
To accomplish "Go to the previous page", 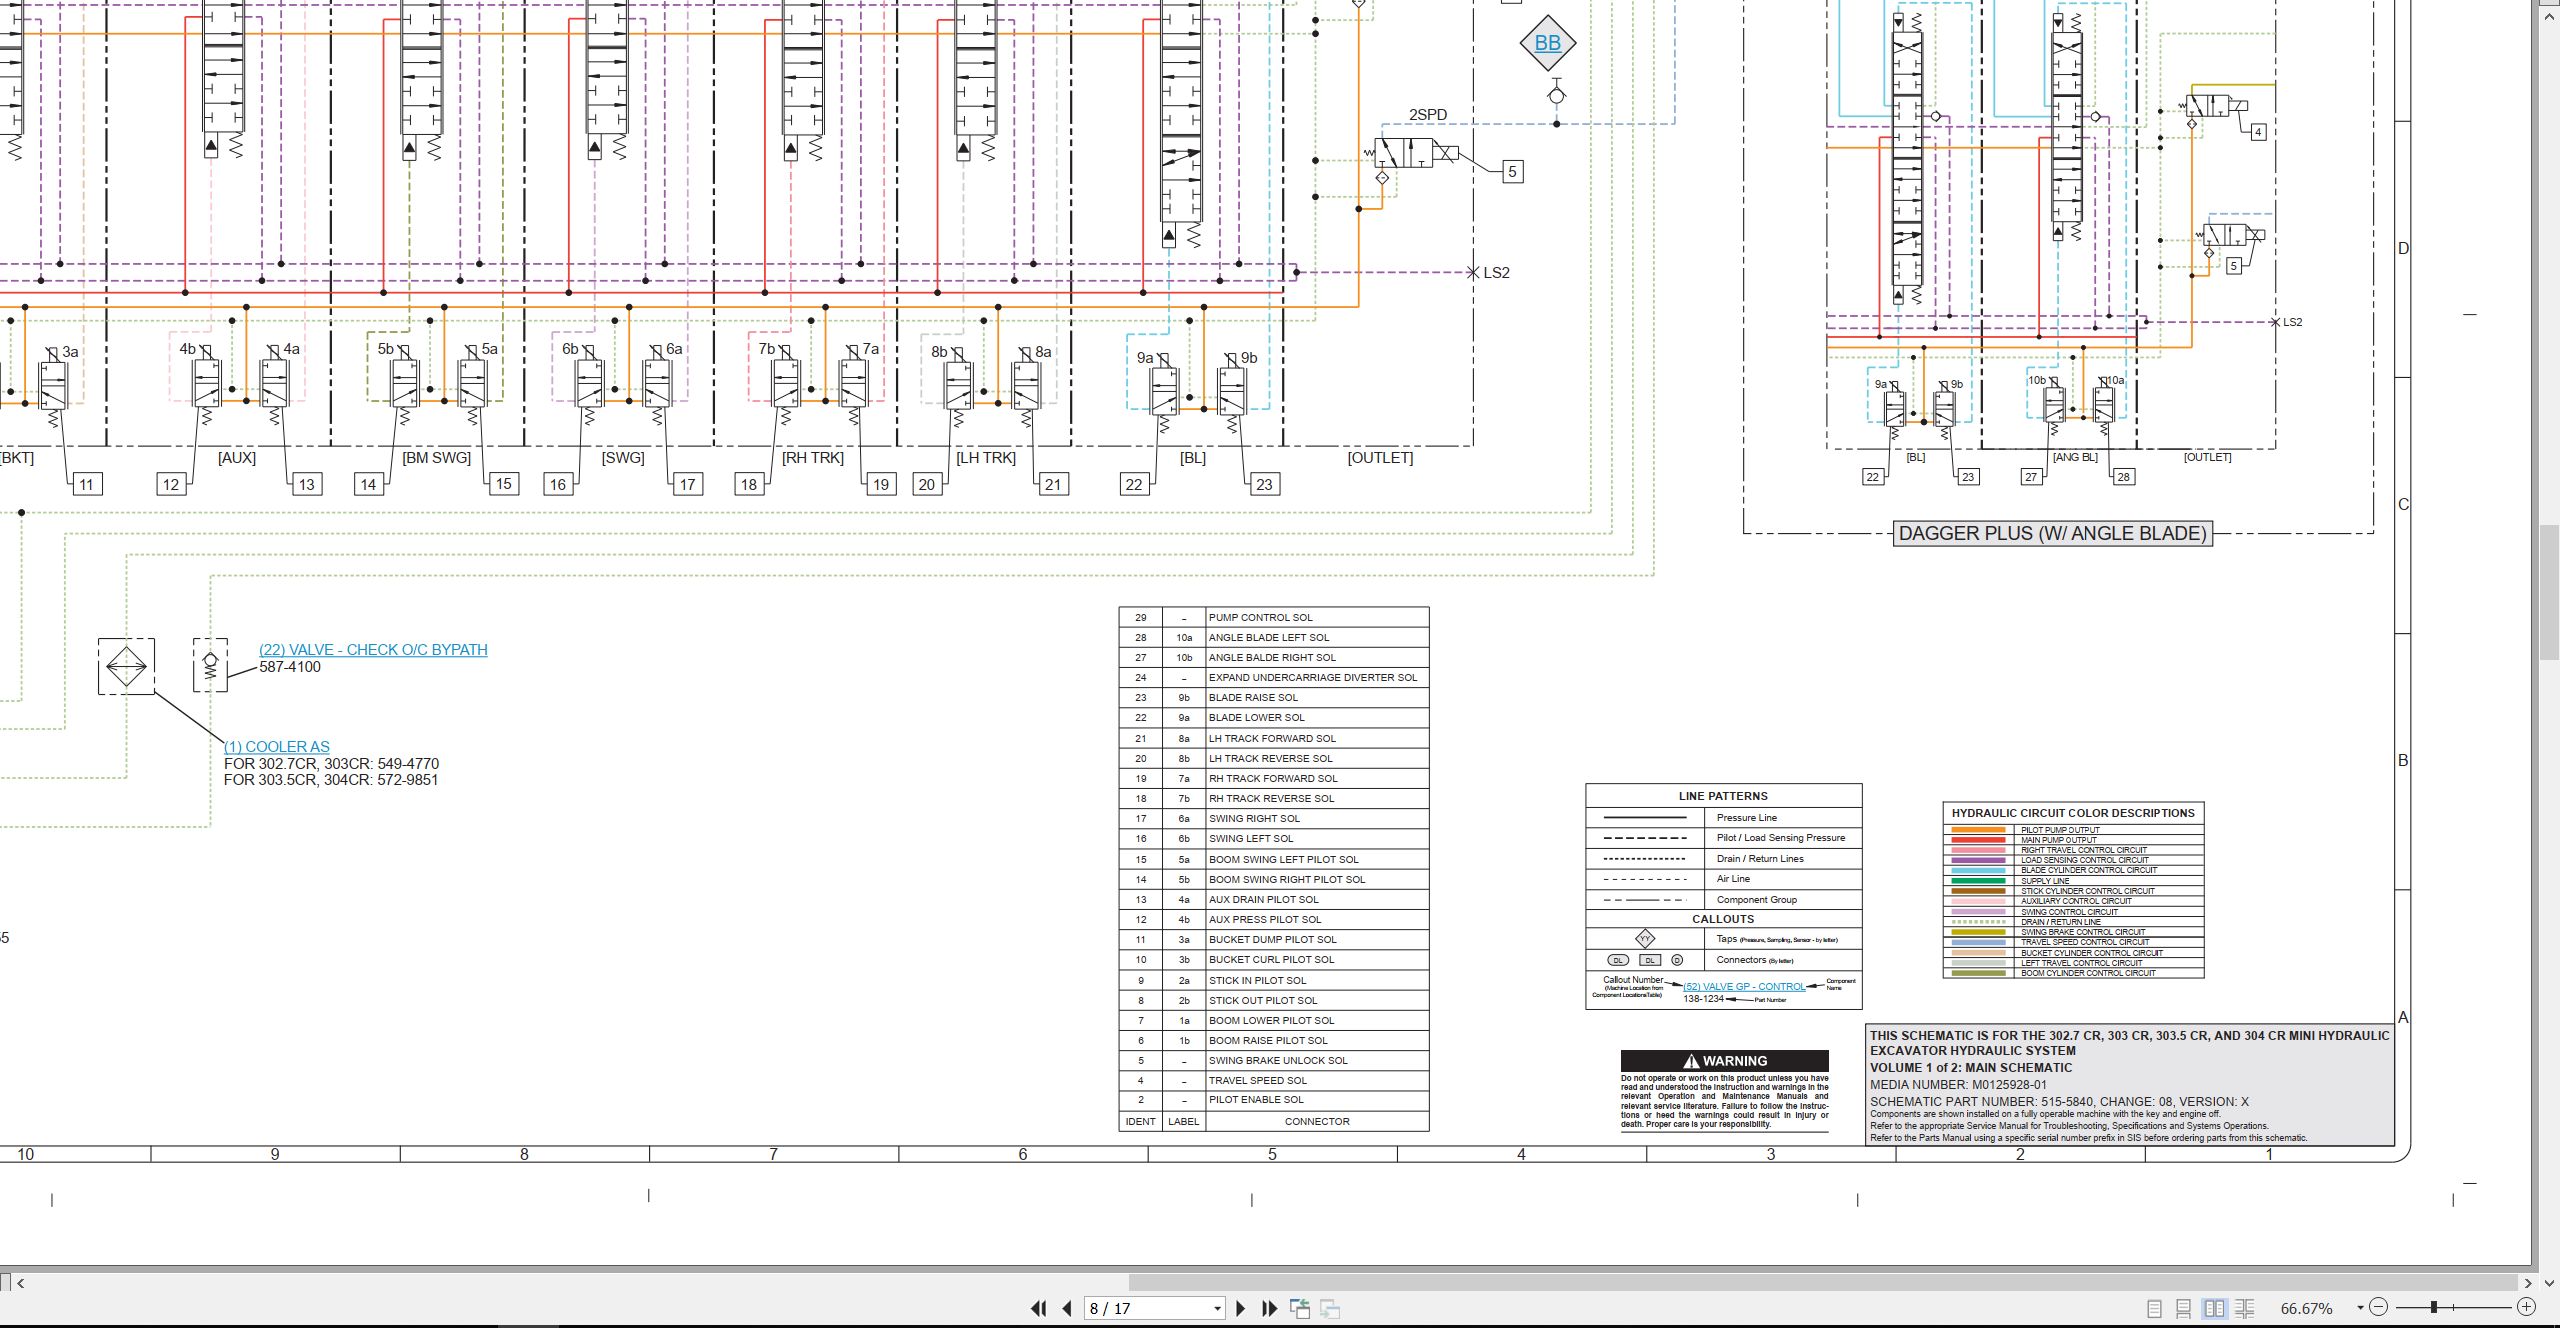I will [1067, 1308].
